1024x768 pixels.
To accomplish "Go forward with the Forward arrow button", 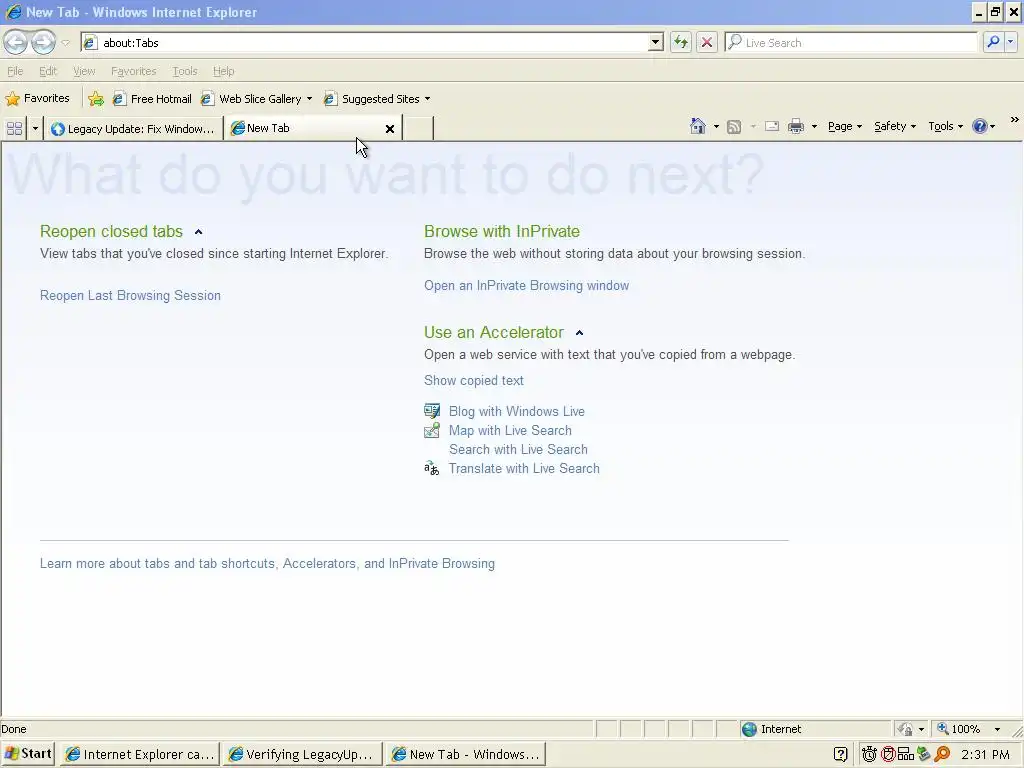I will click(43, 42).
